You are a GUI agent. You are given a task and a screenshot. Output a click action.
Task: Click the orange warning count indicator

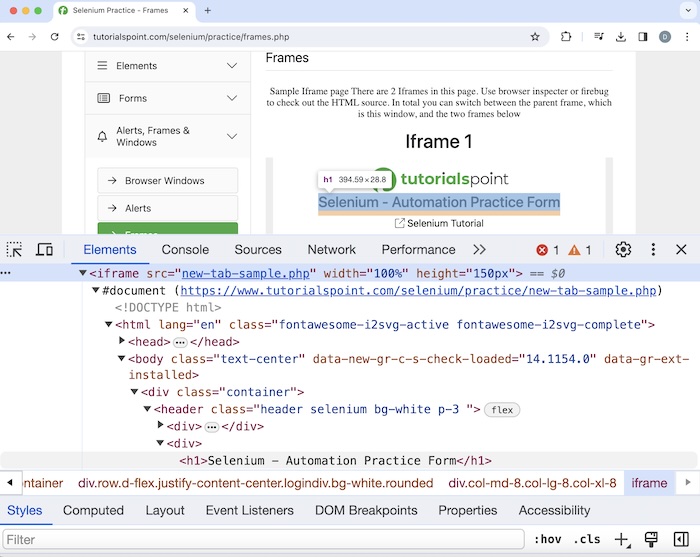click(x=579, y=250)
